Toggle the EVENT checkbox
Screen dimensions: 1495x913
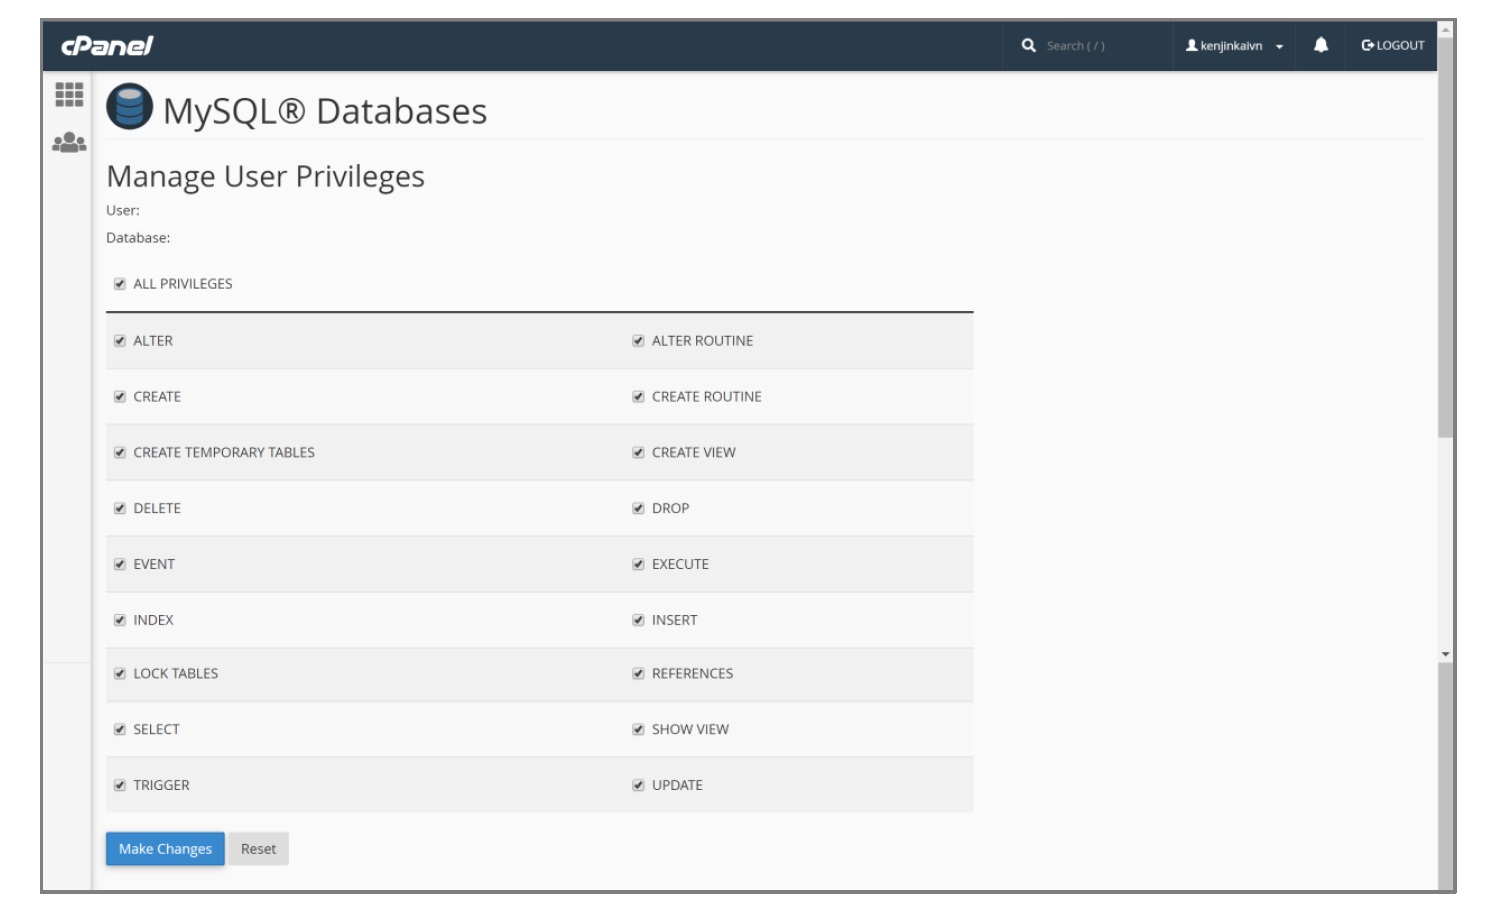(x=120, y=565)
